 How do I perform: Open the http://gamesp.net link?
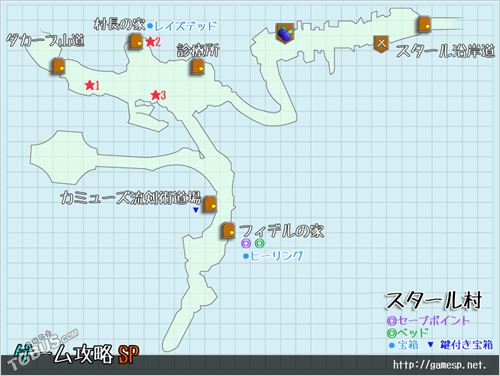[439, 365]
